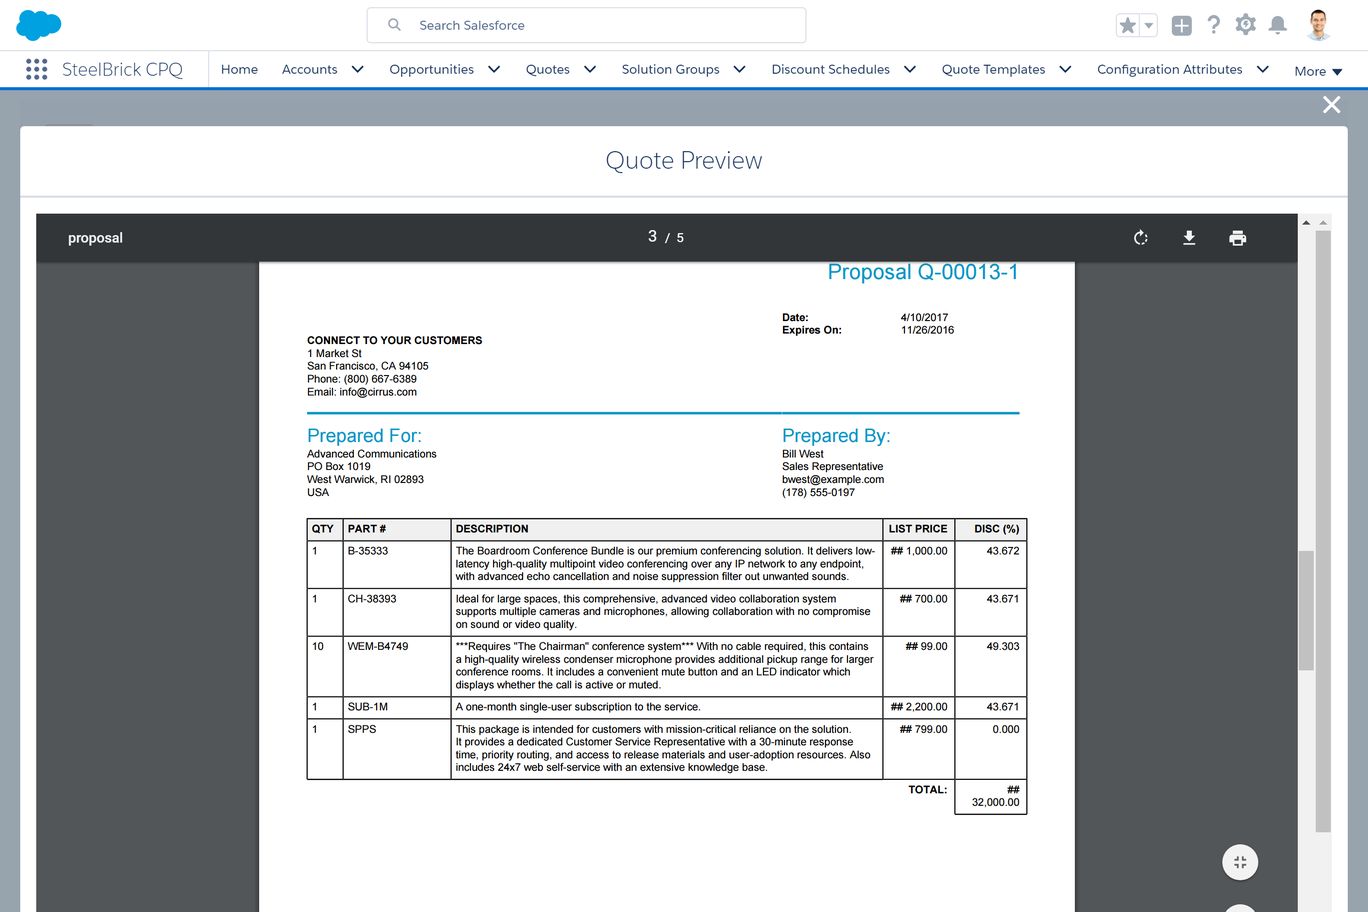Open the Discount Schedules tab
Viewport: 1368px width, 912px height.
[x=830, y=69]
